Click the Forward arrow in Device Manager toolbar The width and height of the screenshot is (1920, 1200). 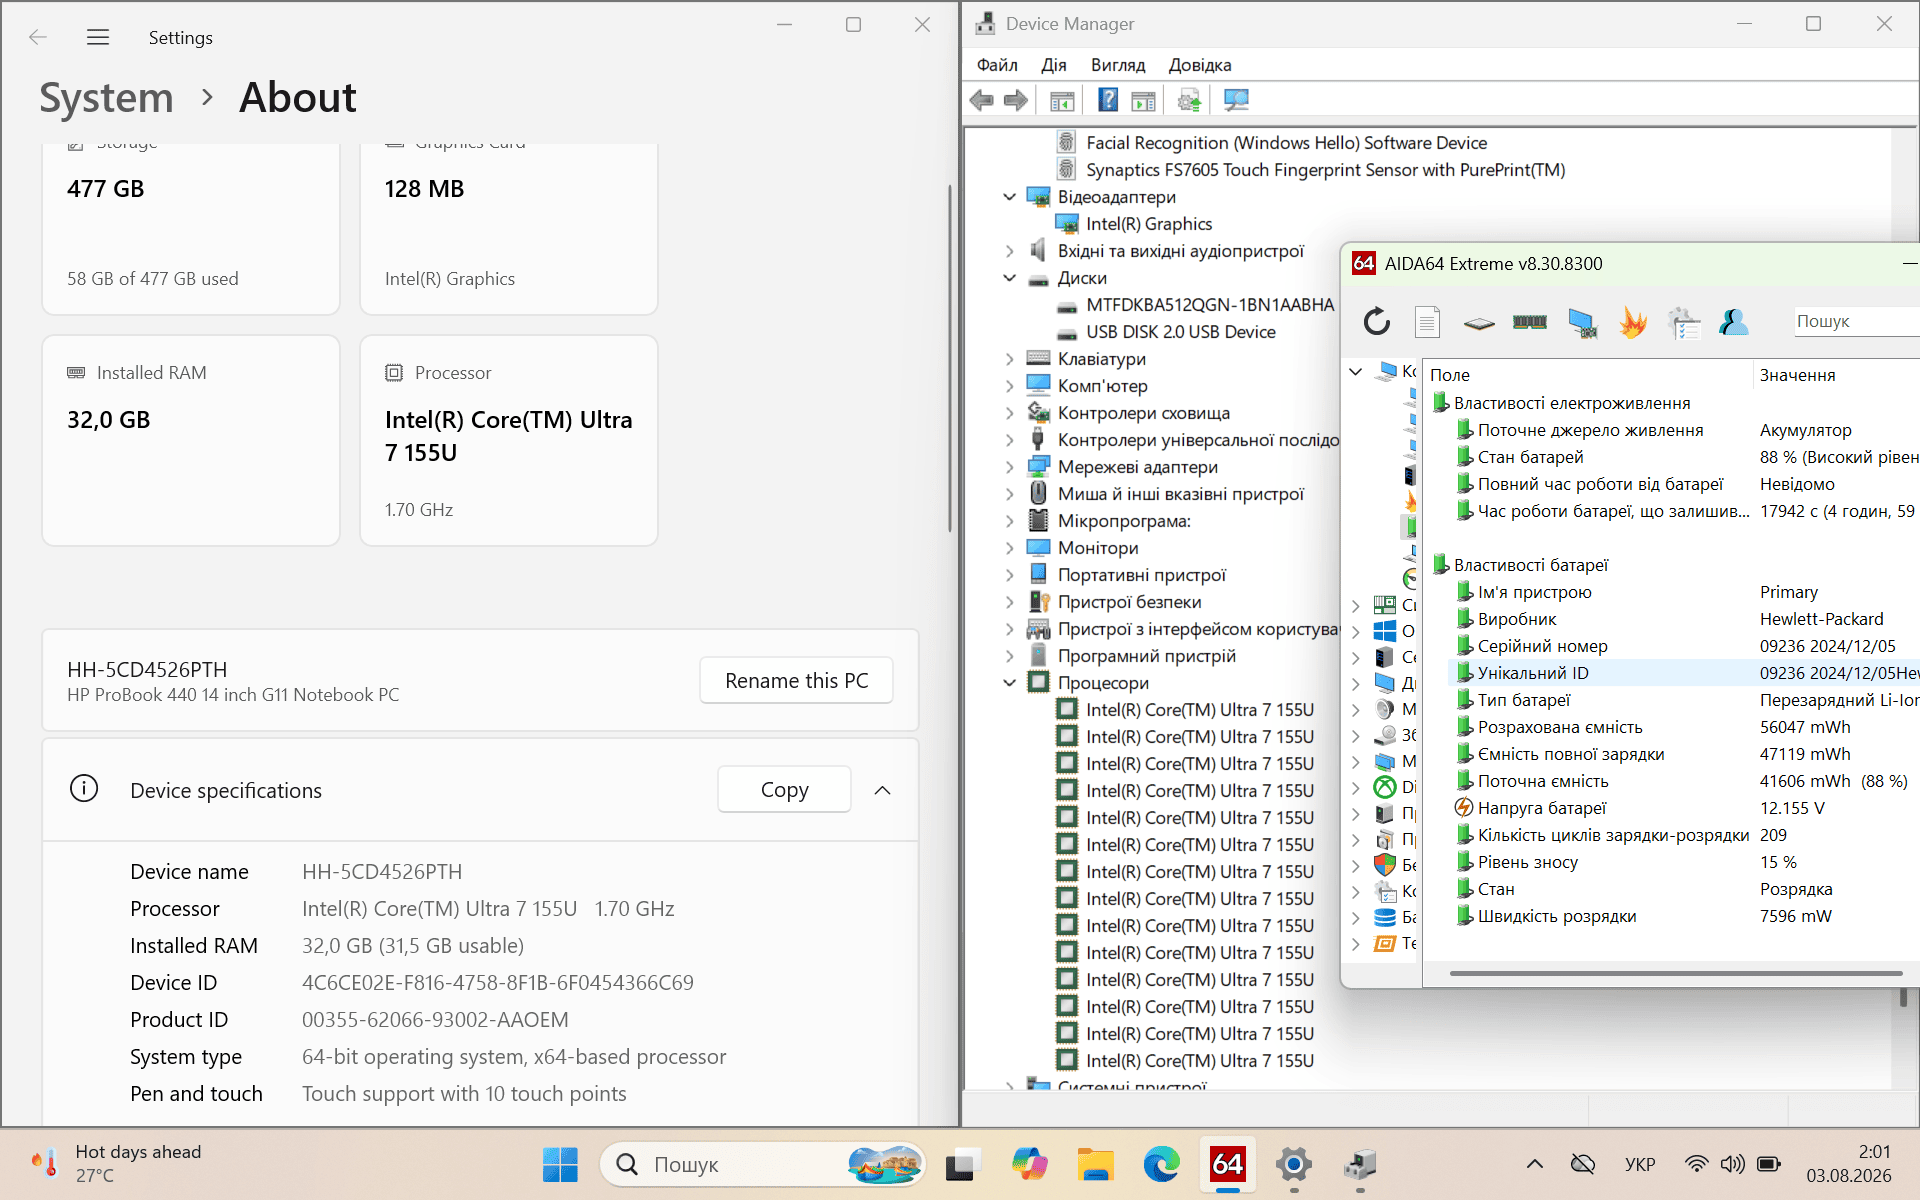(x=1016, y=100)
